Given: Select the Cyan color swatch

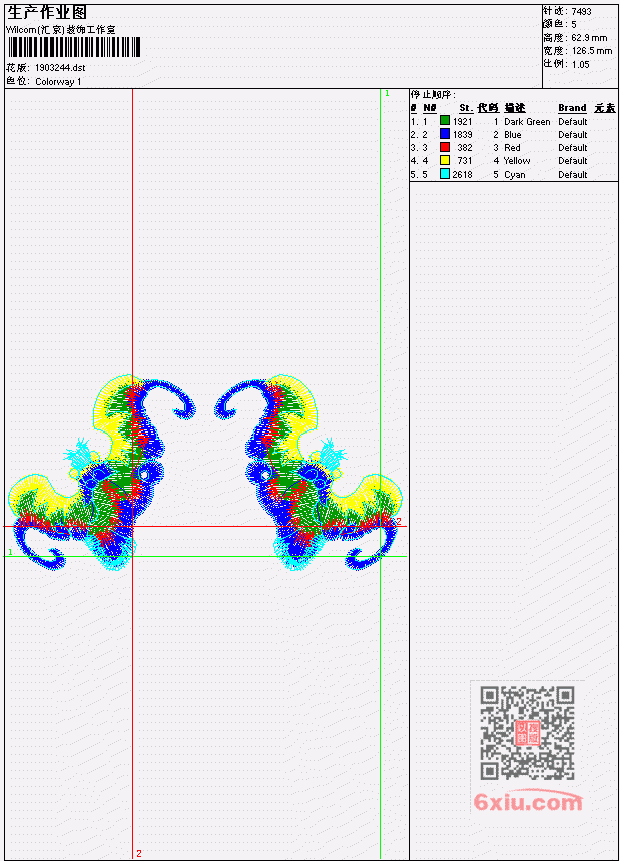Looking at the screenshot, I should (445, 174).
